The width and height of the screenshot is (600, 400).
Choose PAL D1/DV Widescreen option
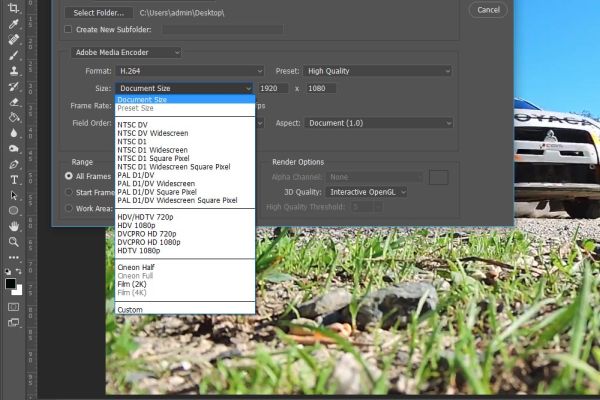185,184
